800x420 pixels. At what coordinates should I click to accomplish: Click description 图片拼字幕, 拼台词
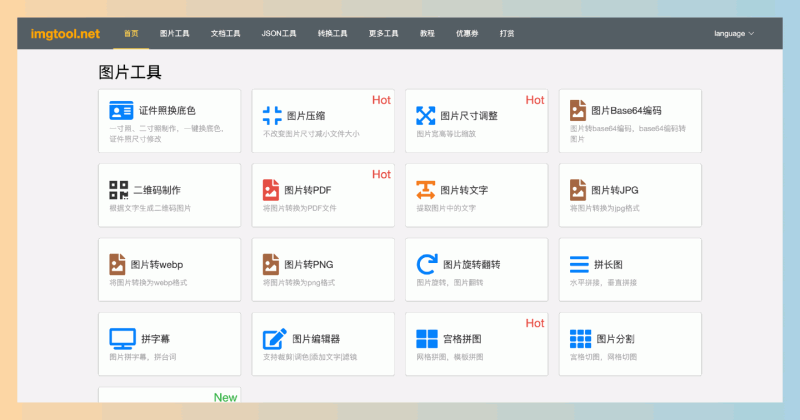(x=143, y=357)
